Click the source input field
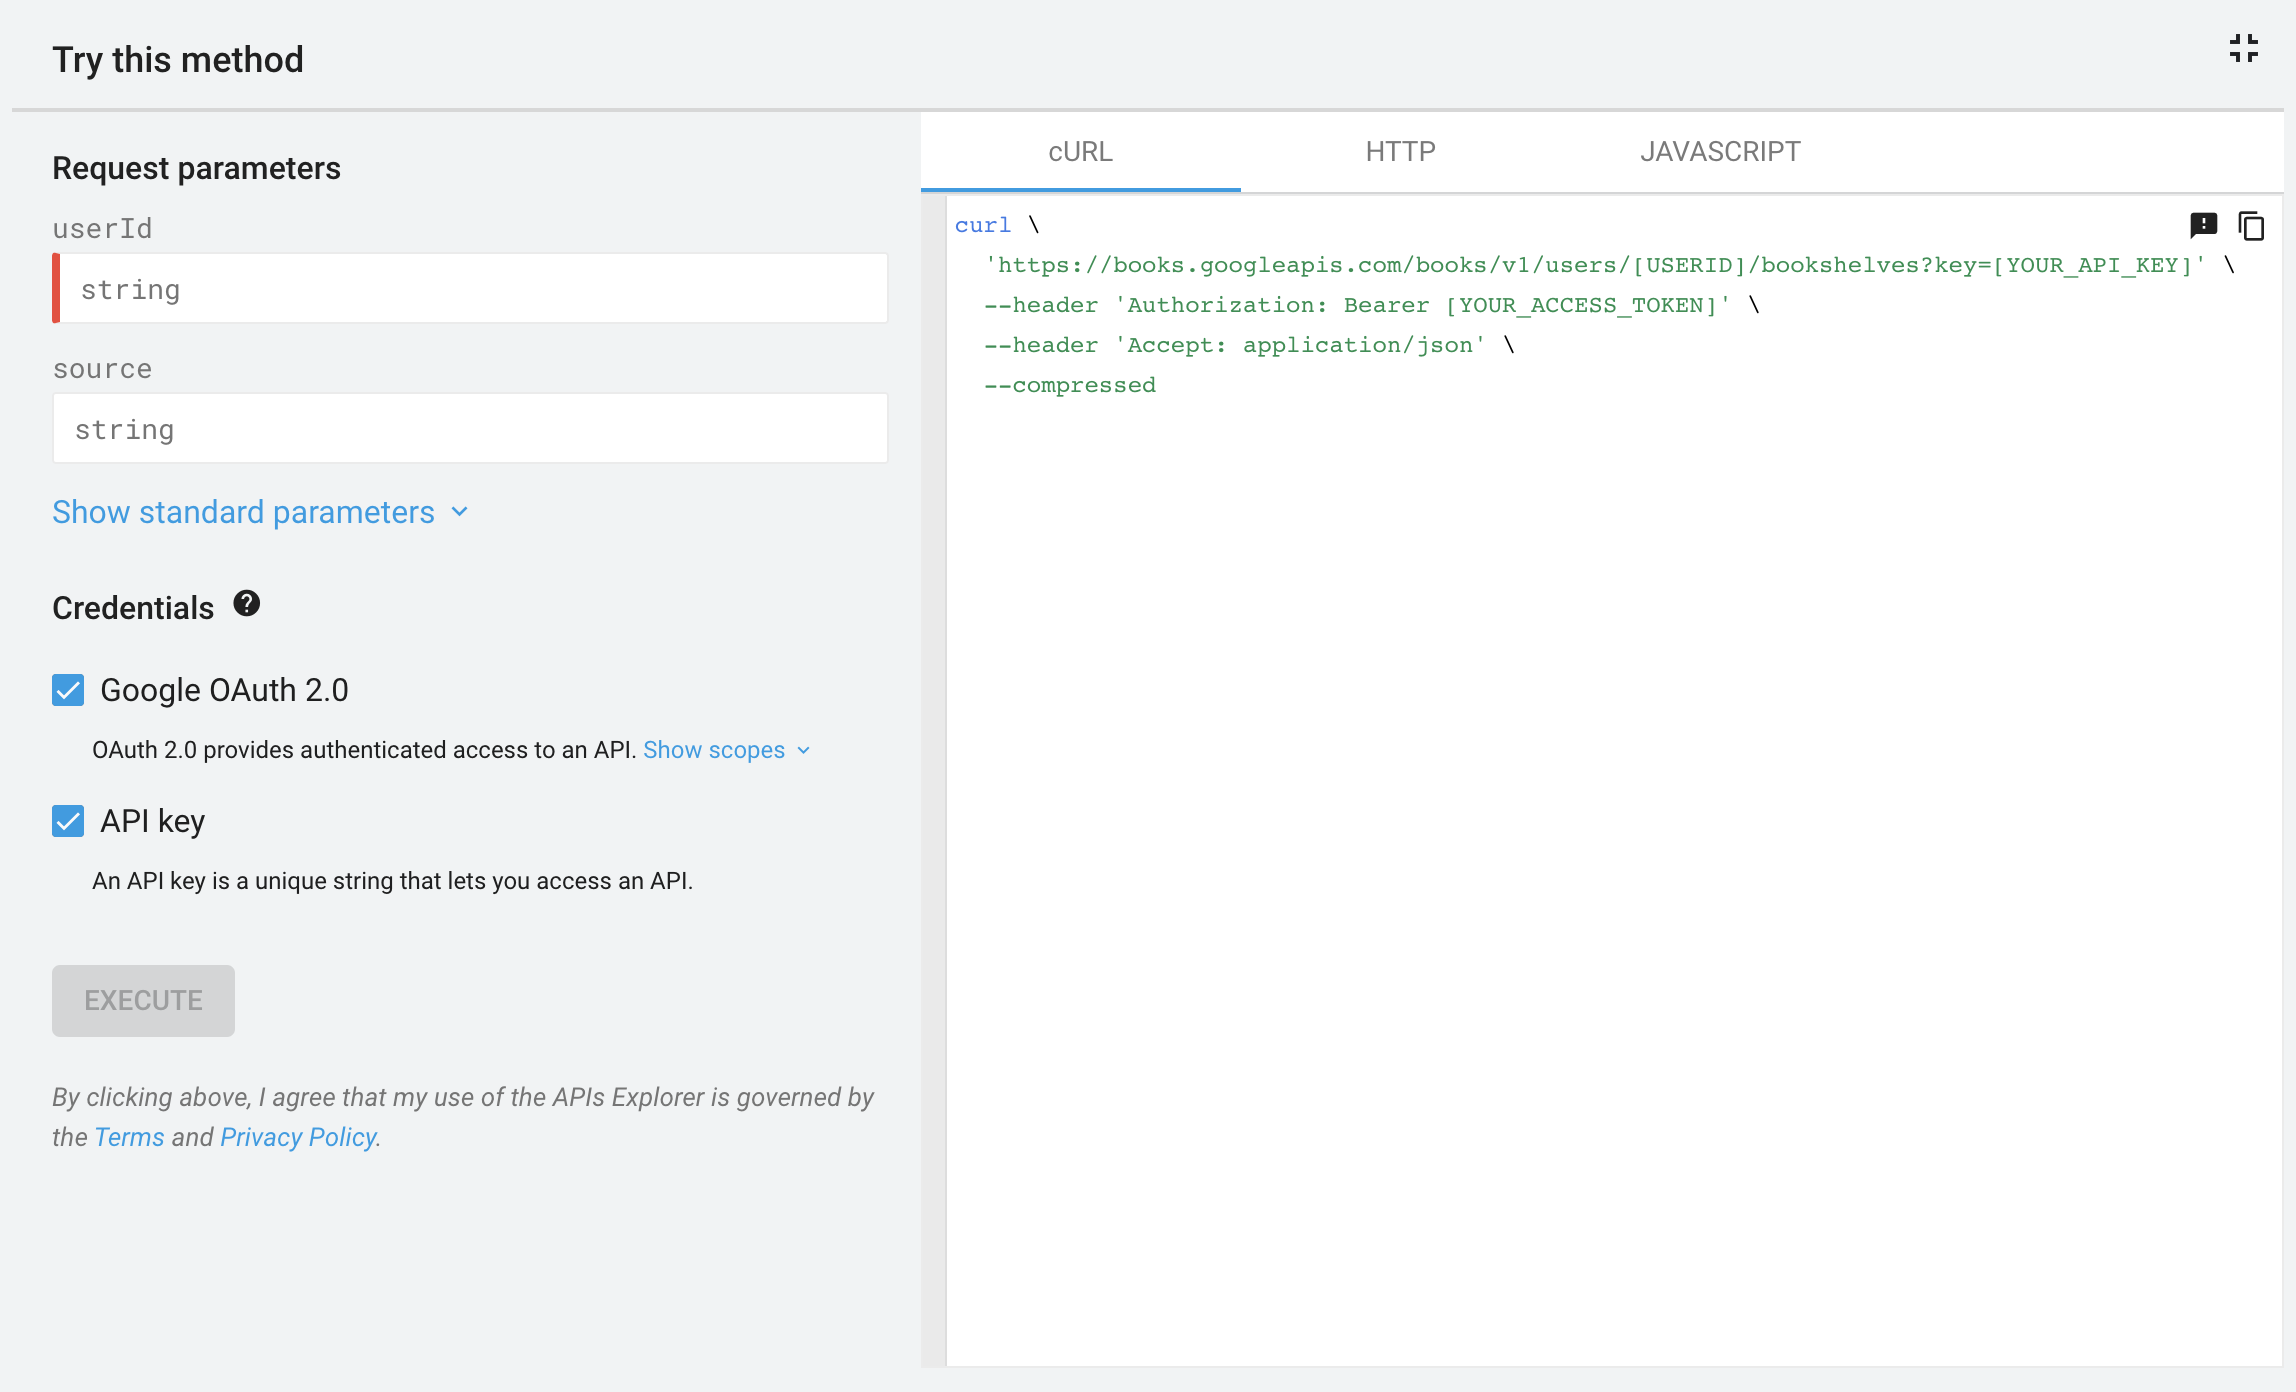The height and width of the screenshot is (1392, 2296). 471,428
